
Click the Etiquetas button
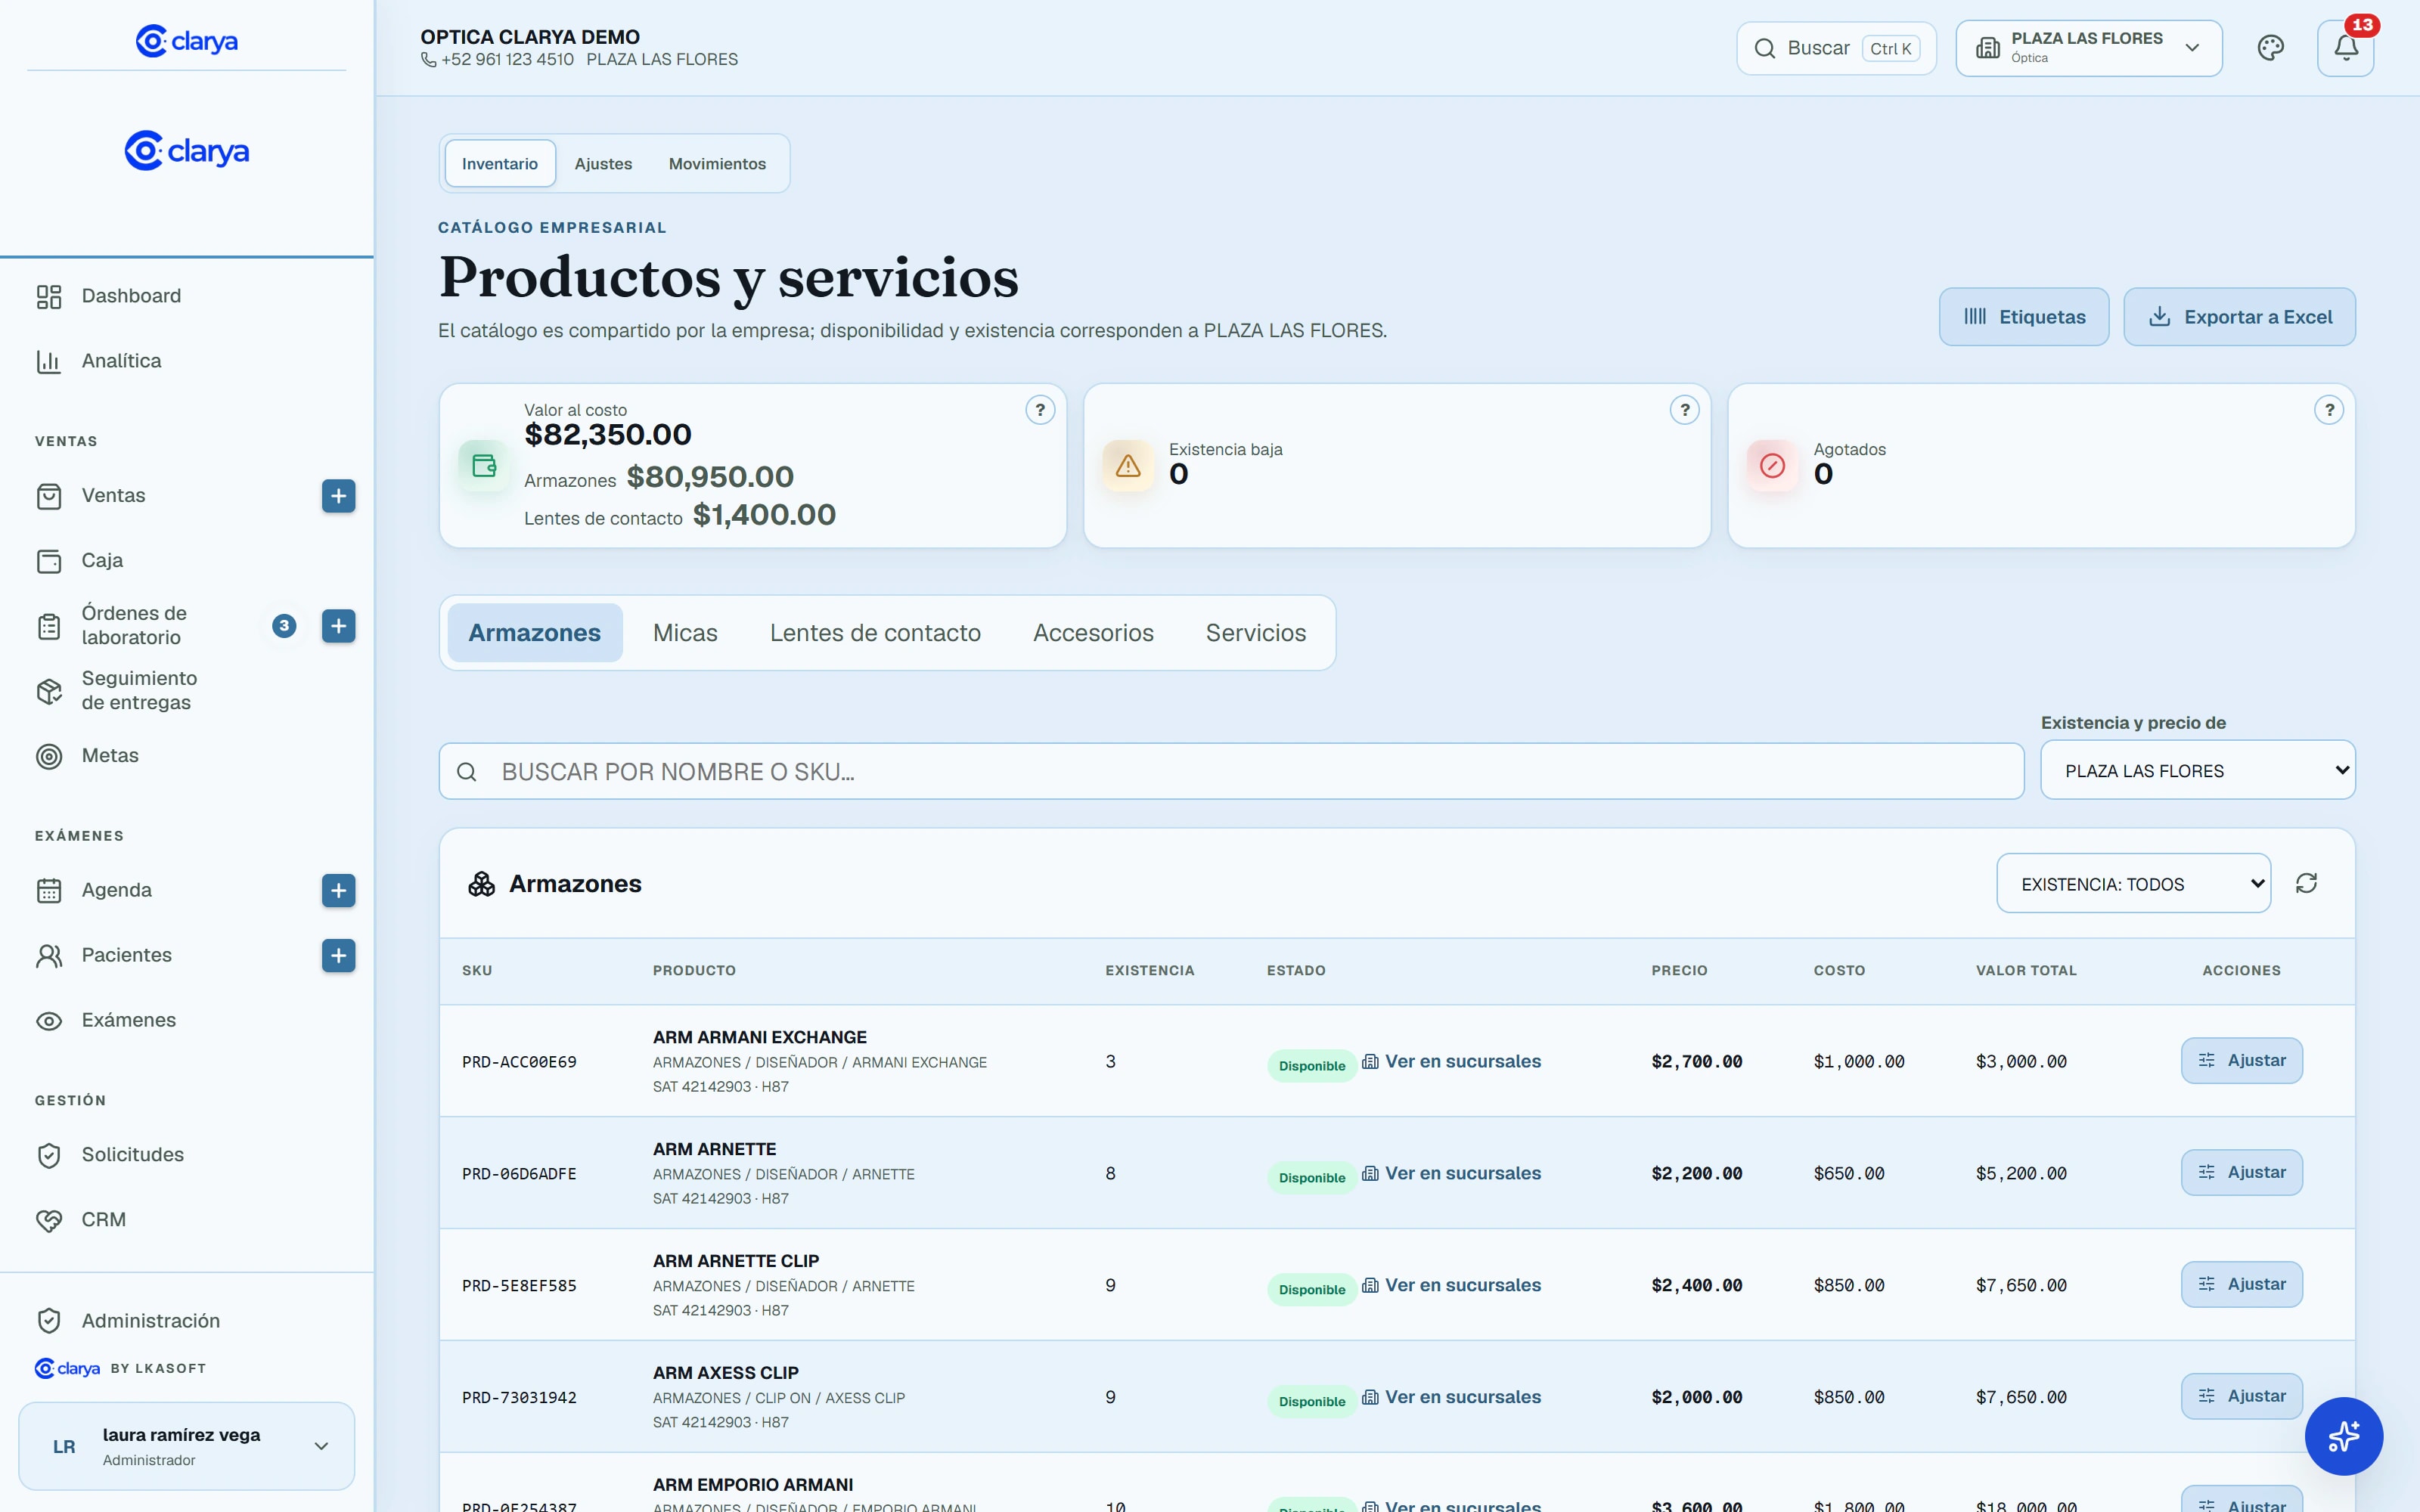(x=2024, y=317)
